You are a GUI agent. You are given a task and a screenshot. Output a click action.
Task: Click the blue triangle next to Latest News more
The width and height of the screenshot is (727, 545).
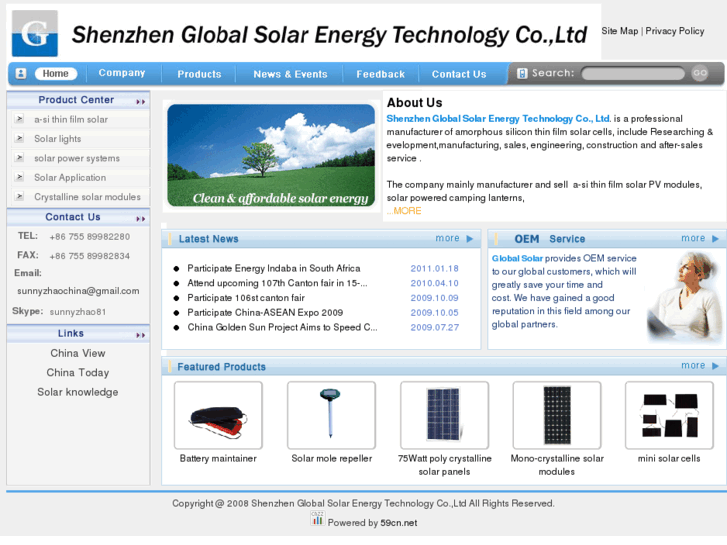[470, 239]
